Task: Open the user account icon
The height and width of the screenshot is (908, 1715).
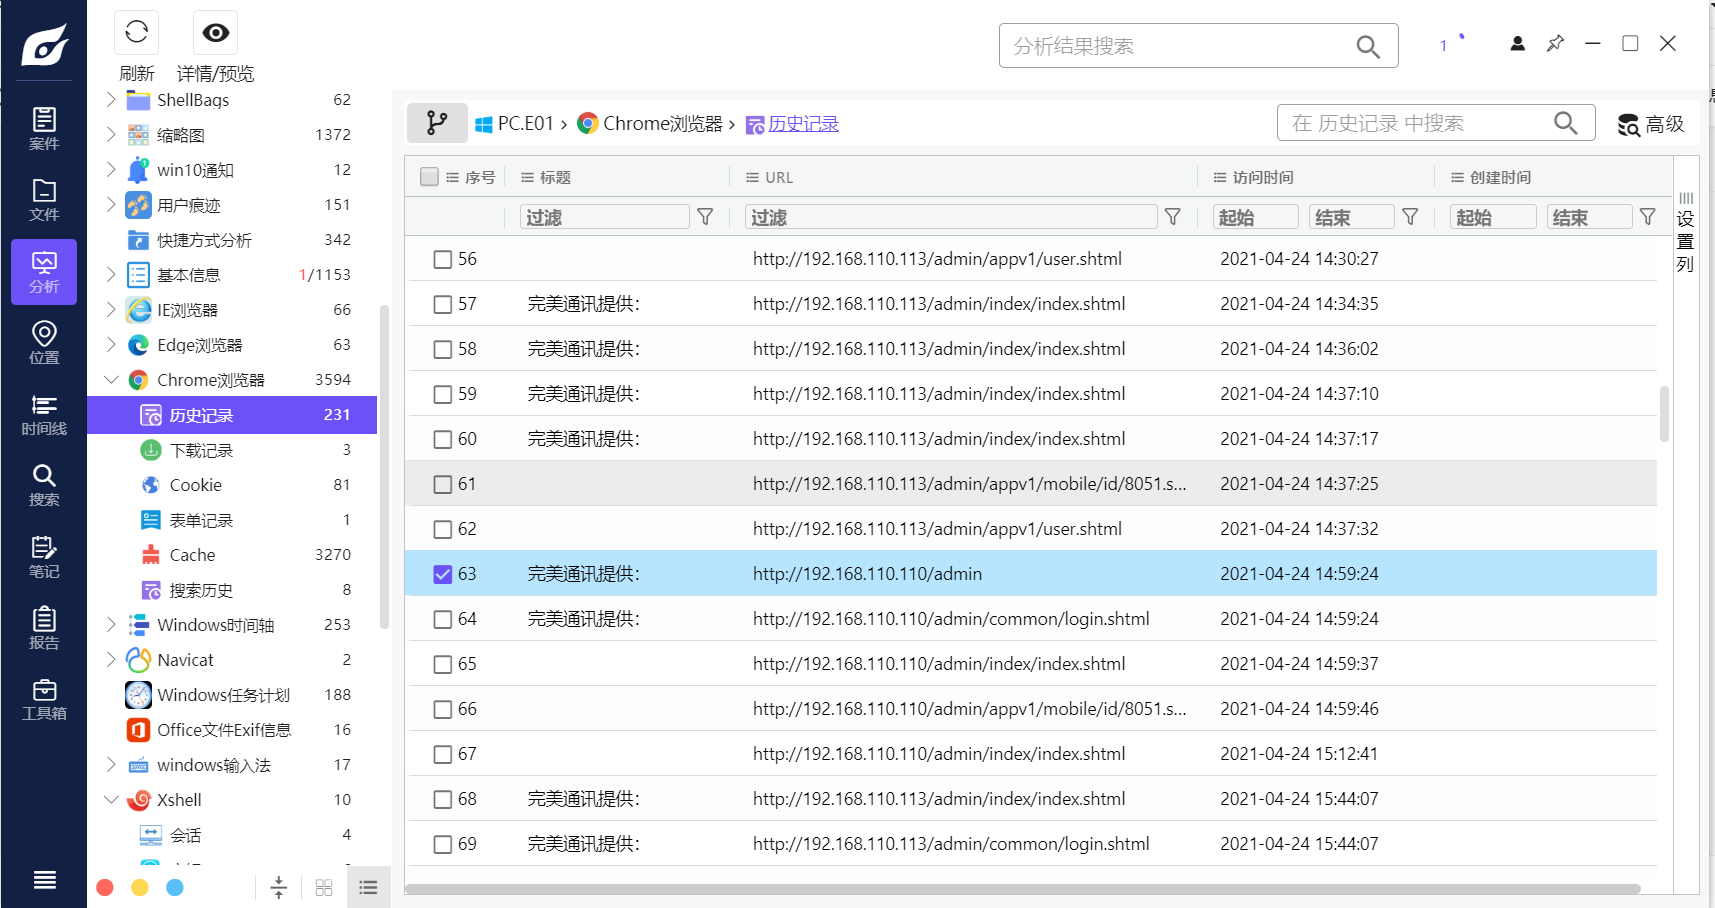Action: pos(1517,43)
